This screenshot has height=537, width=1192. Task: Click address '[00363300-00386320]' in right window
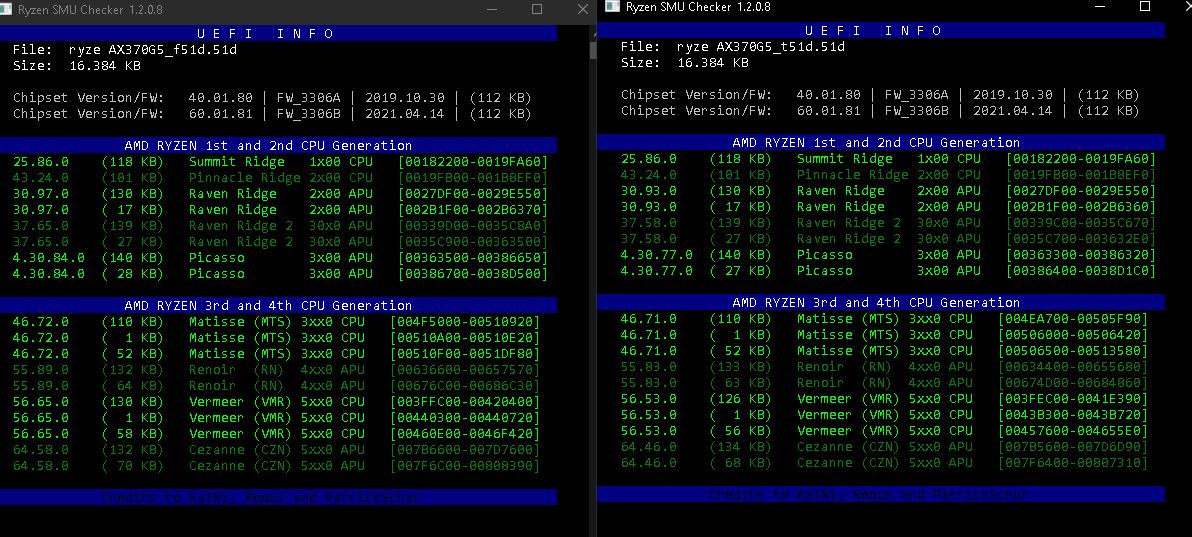(x=1081, y=254)
